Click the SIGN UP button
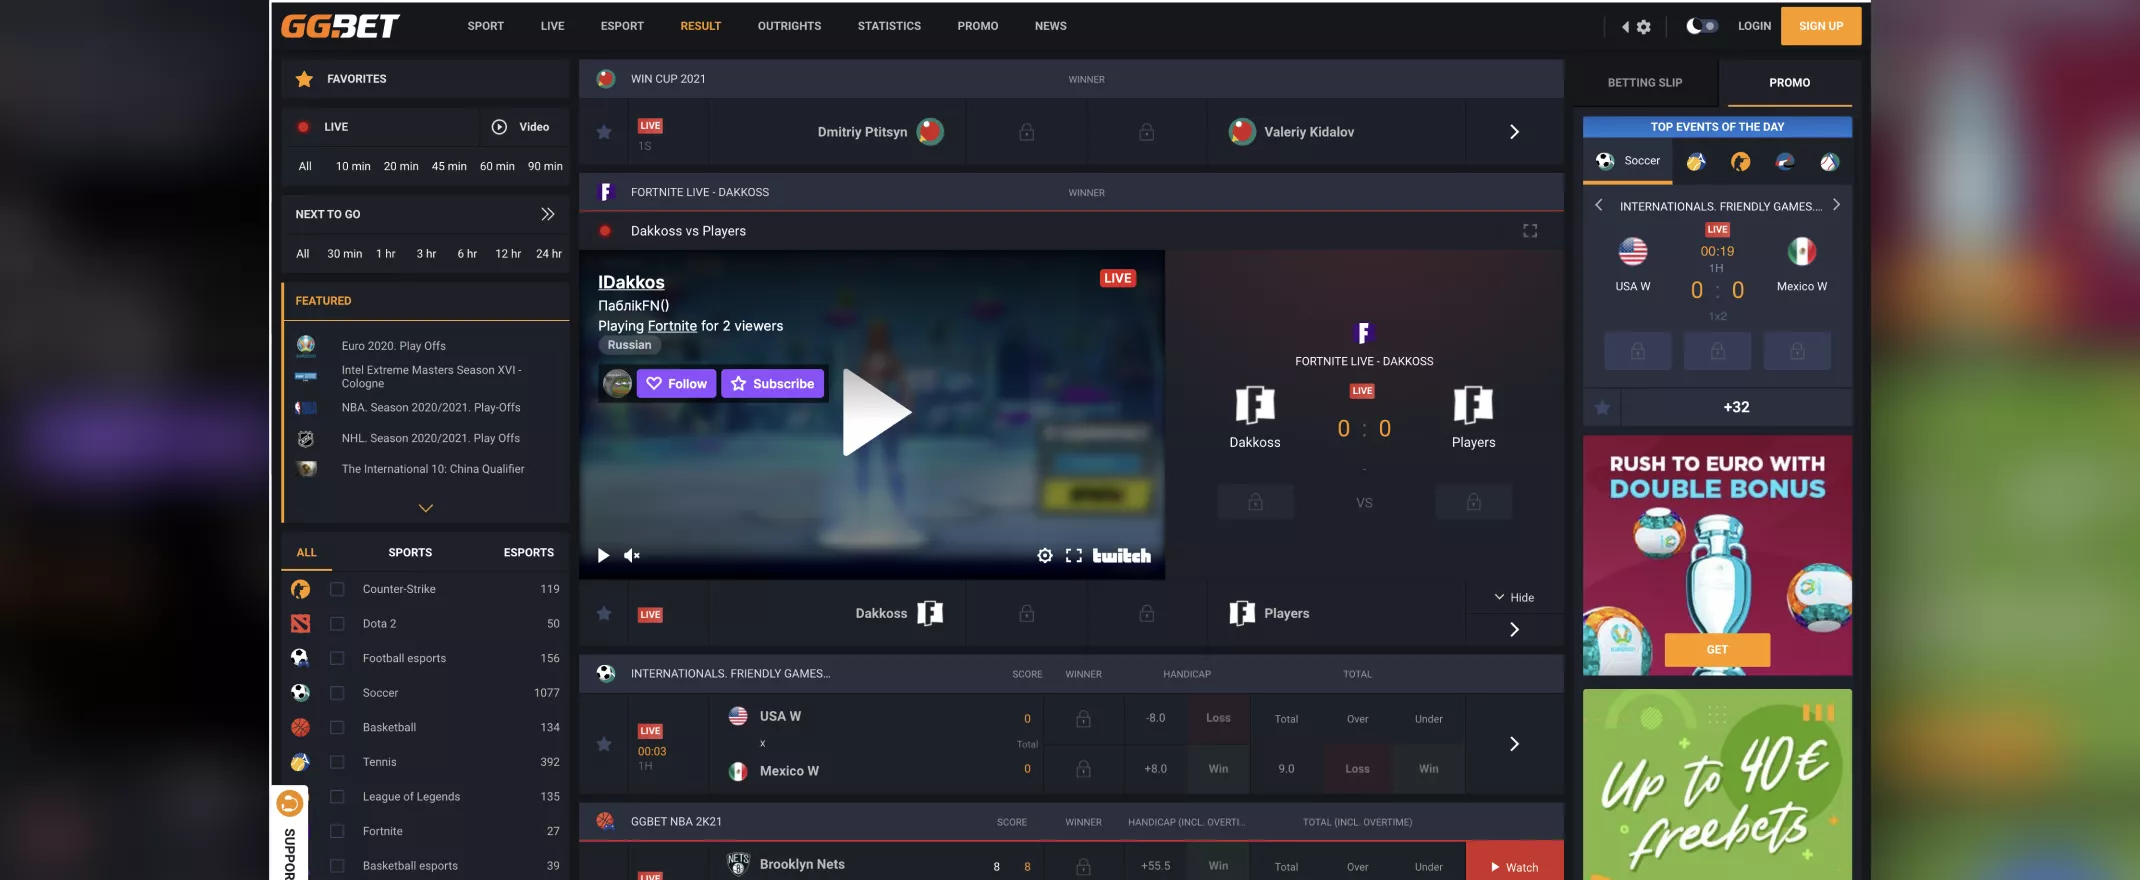The height and width of the screenshot is (880, 2140). tap(1821, 26)
